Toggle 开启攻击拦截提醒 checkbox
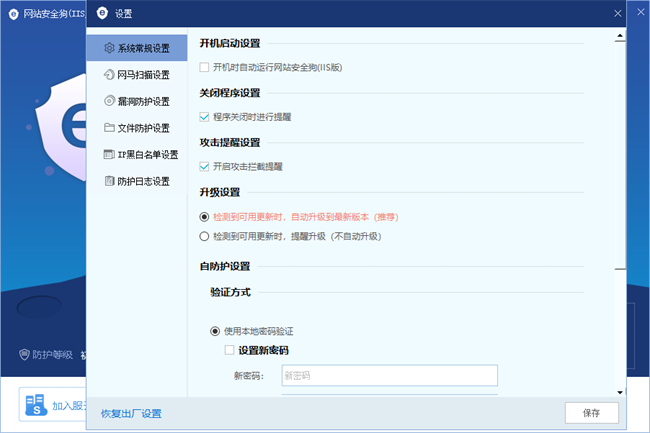Screen dimensions: 650x433 [204, 166]
